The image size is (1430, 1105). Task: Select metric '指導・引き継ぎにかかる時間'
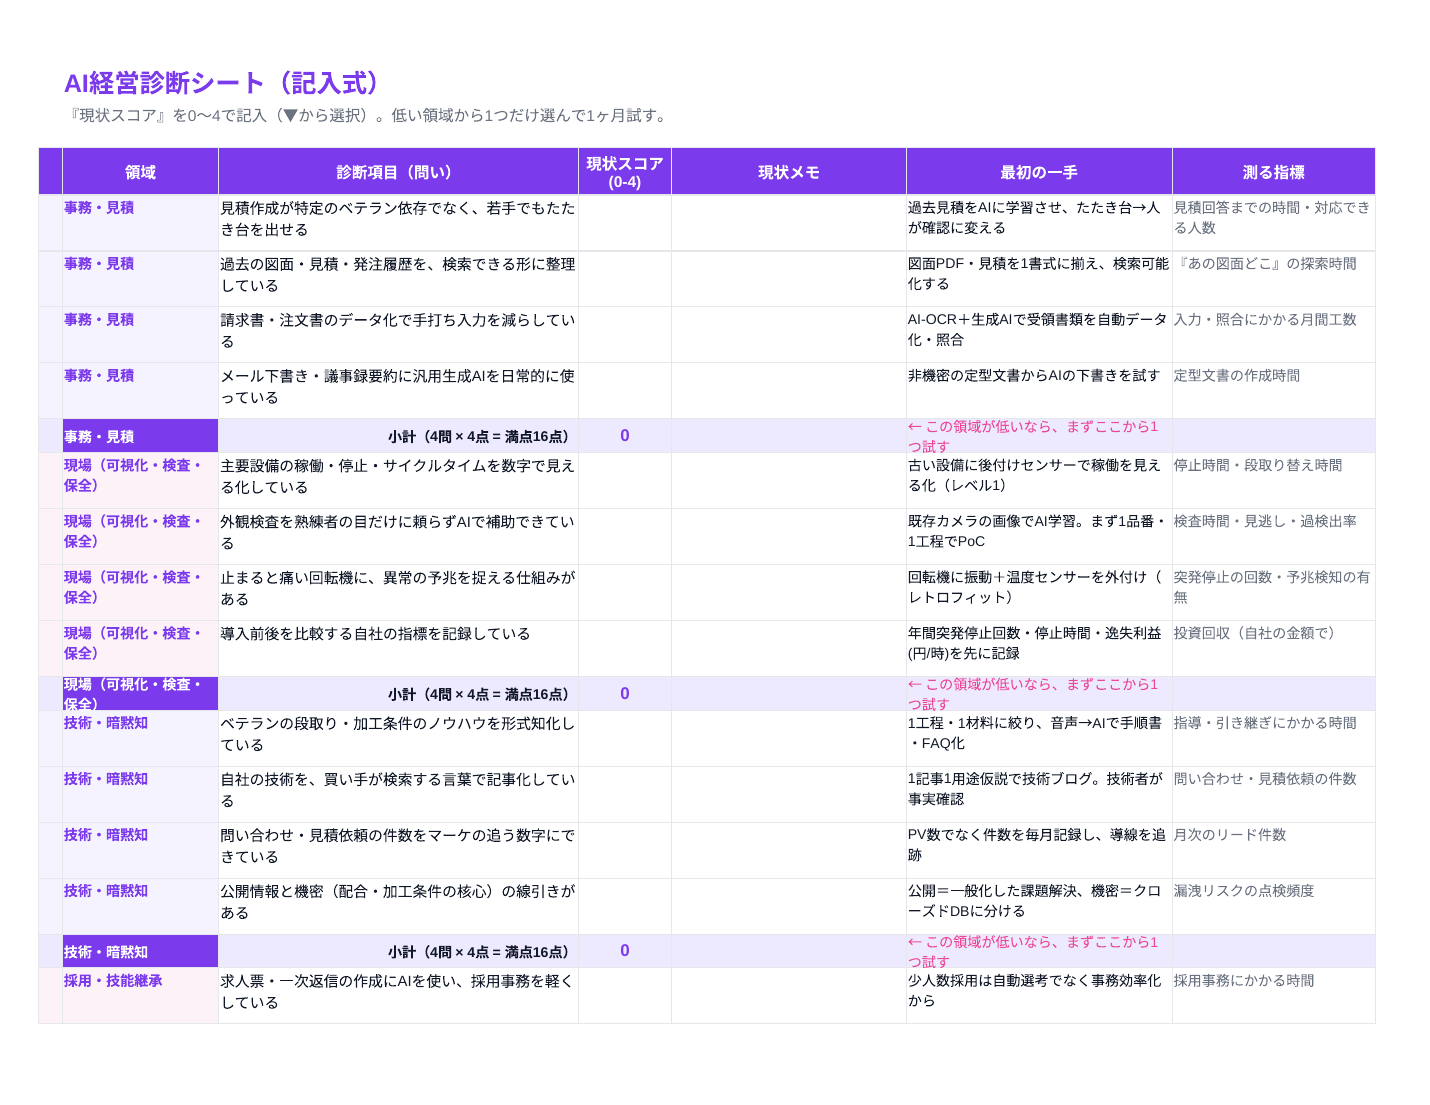click(x=1273, y=738)
